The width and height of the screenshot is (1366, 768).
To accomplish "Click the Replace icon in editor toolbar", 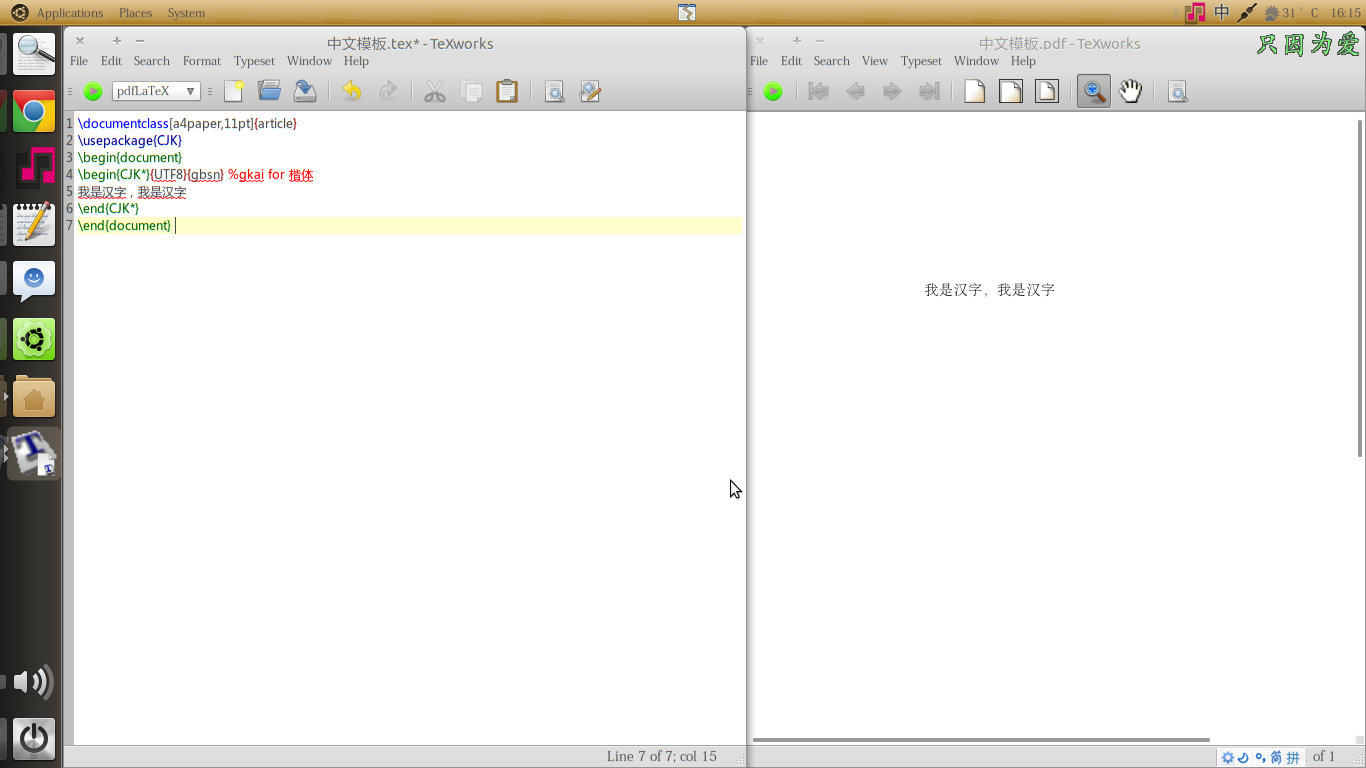I will [x=590, y=91].
